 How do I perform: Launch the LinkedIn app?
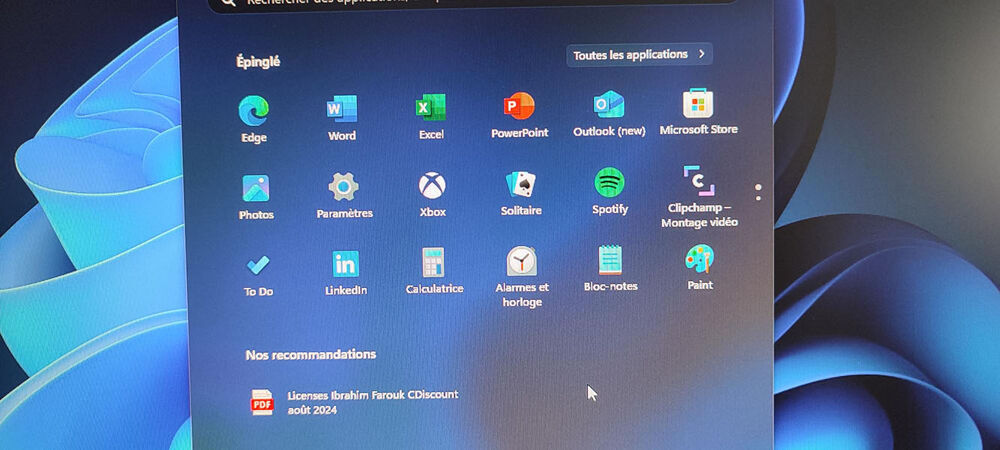pyautogui.click(x=346, y=273)
